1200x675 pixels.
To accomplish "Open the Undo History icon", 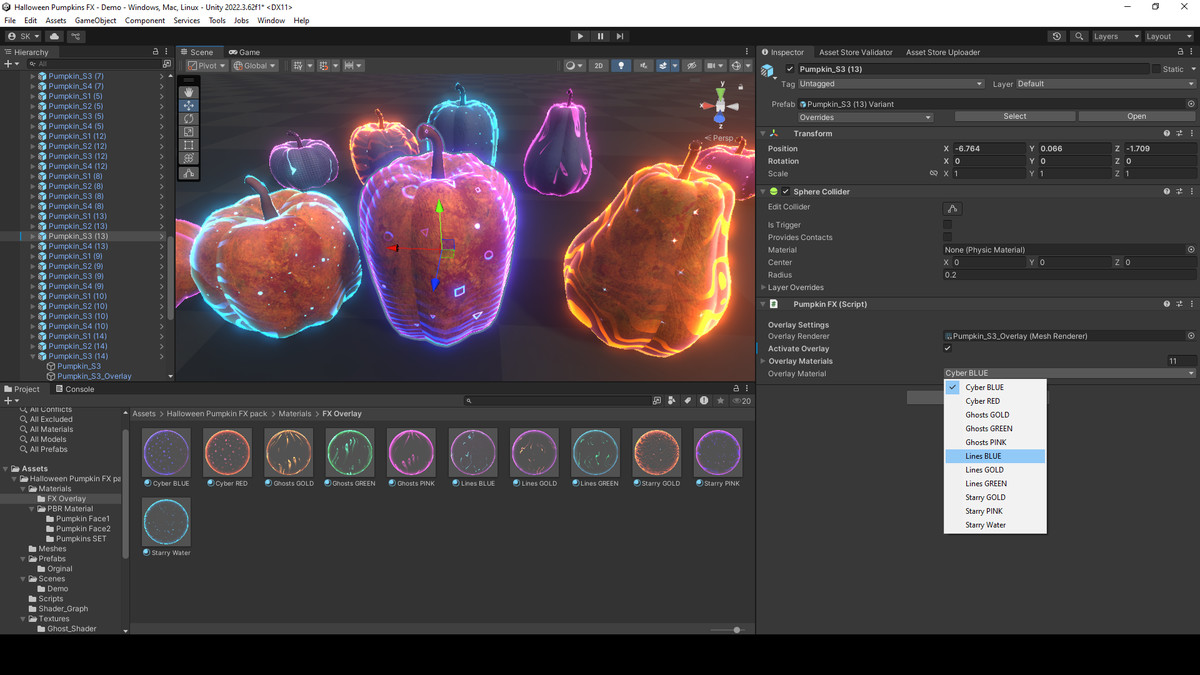I will click(1057, 36).
